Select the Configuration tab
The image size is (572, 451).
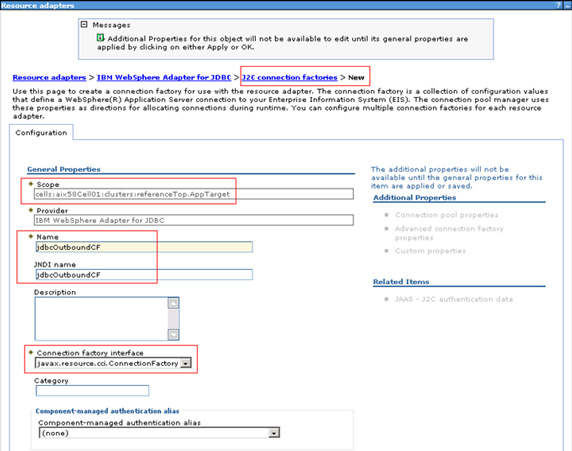click(x=41, y=132)
